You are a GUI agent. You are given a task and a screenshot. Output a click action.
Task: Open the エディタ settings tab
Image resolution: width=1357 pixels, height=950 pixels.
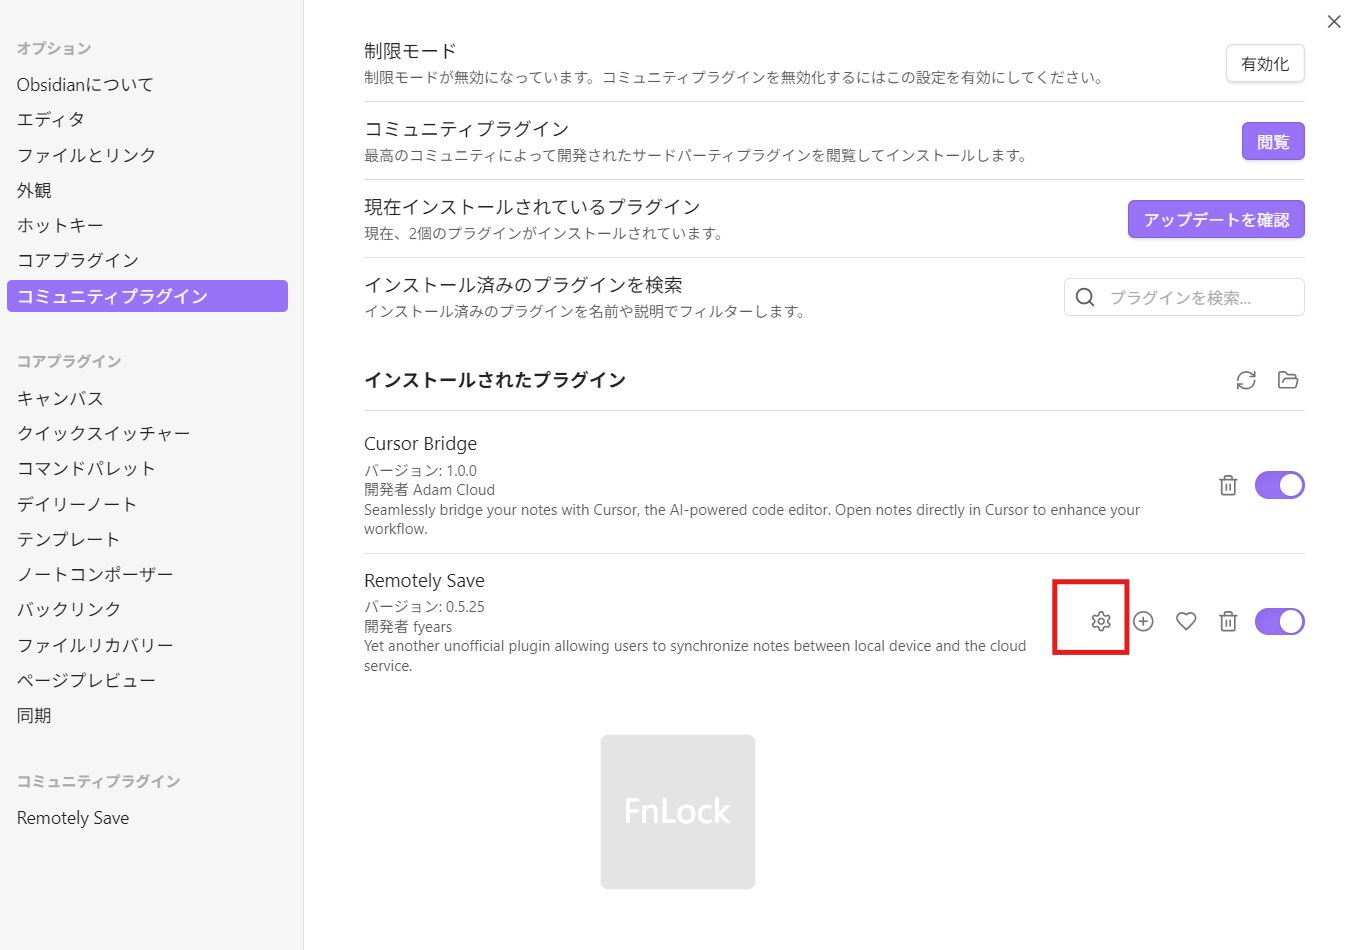147,120
